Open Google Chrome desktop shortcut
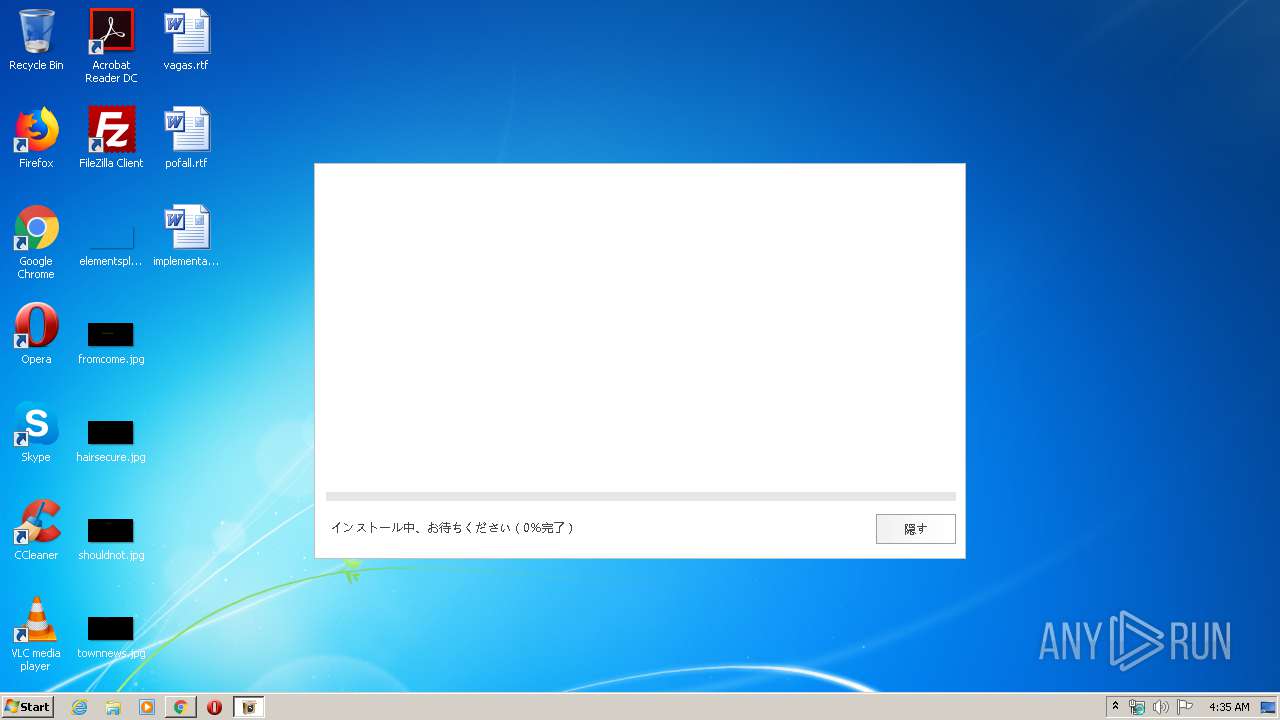Viewport: 1280px width, 720px height. [36, 242]
